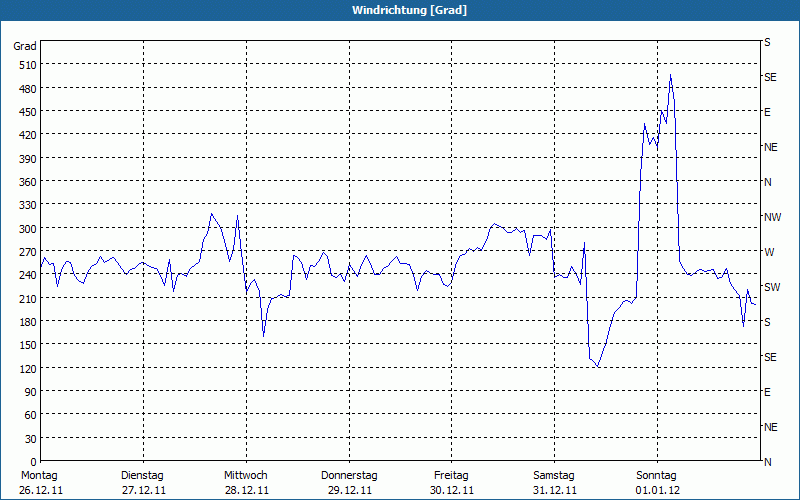This screenshot has width=800, height=500.
Task: Click the topmost S compass label
Action: click(x=767, y=42)
